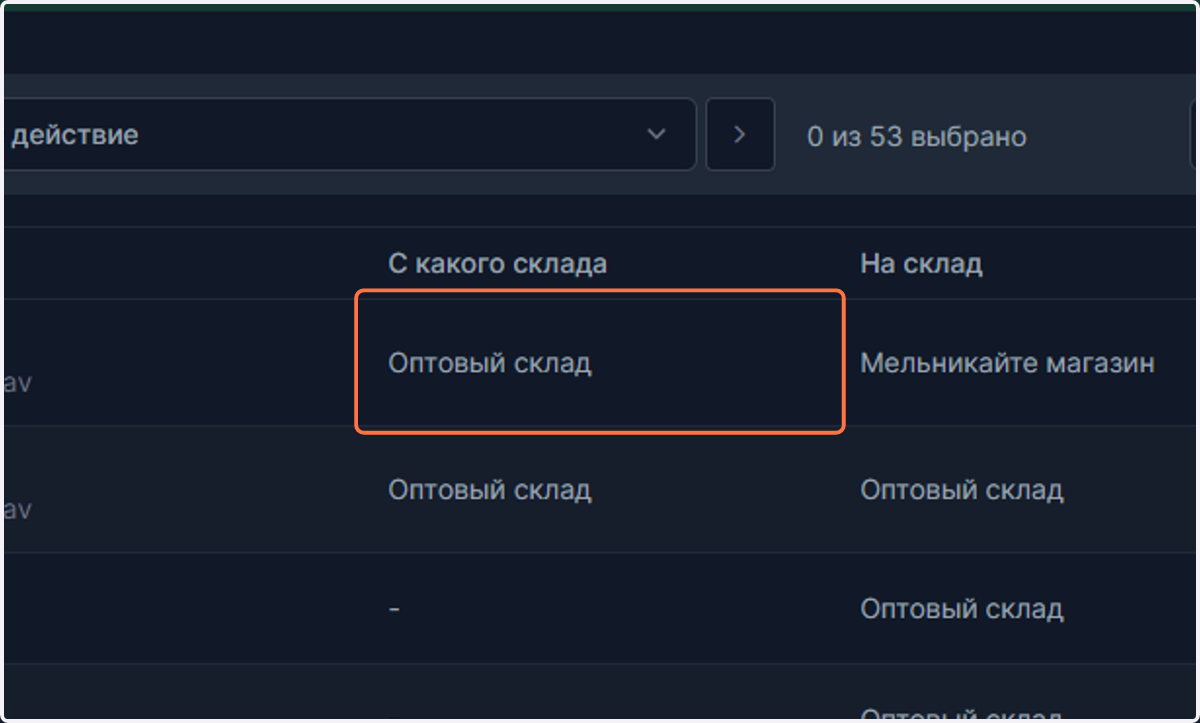
Task: Open 'Мельникайте магазин' destination cell
Action: 1007,363
